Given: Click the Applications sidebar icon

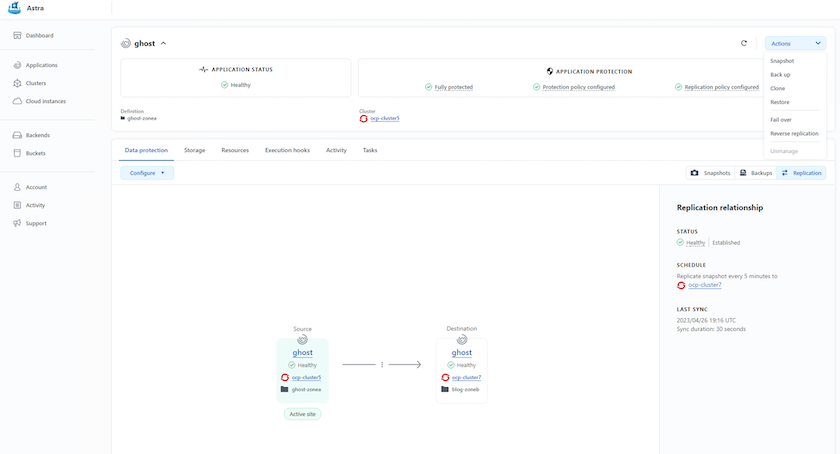Looking at the screenshot, I should (x=17, y=65).
